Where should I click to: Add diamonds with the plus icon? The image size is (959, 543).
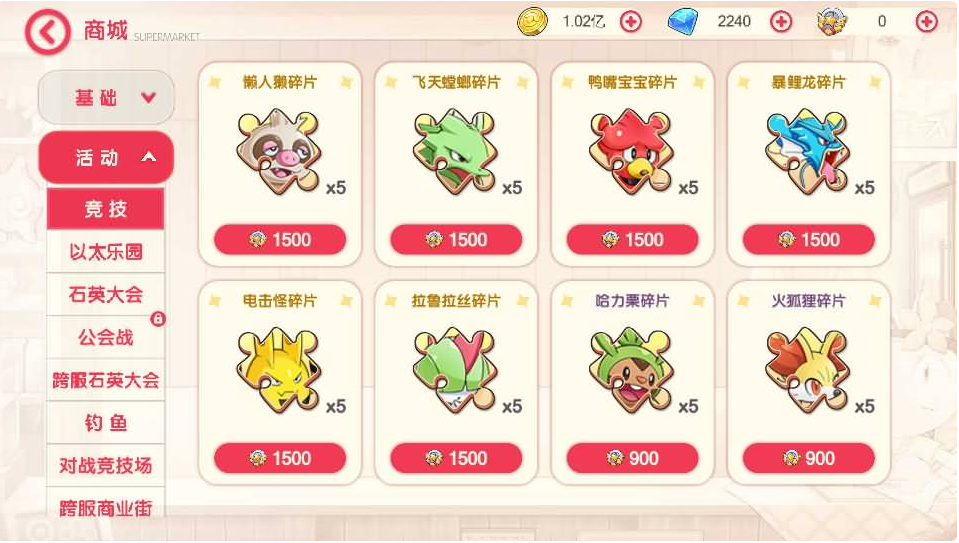tap(780, 22)
